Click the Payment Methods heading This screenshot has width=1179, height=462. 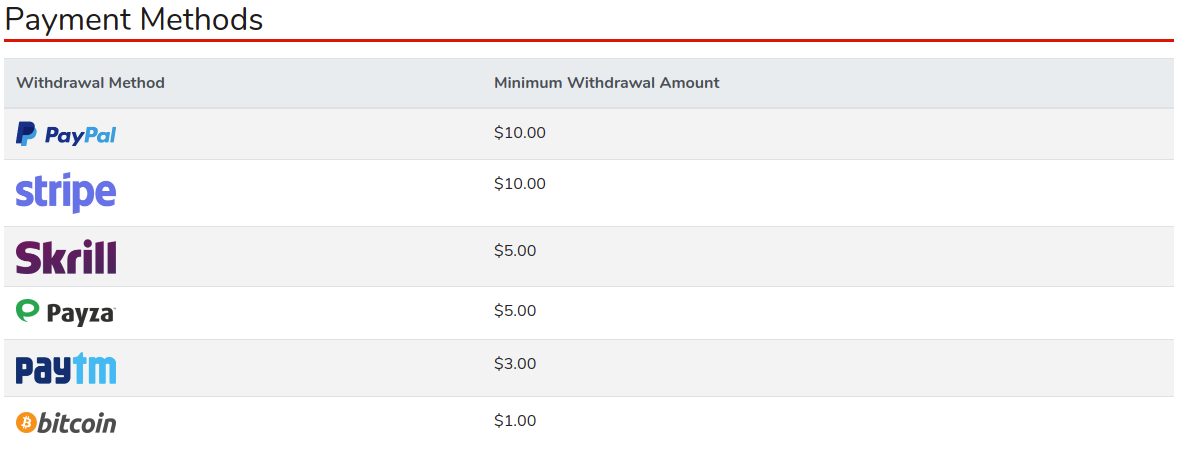click(134, 19)
